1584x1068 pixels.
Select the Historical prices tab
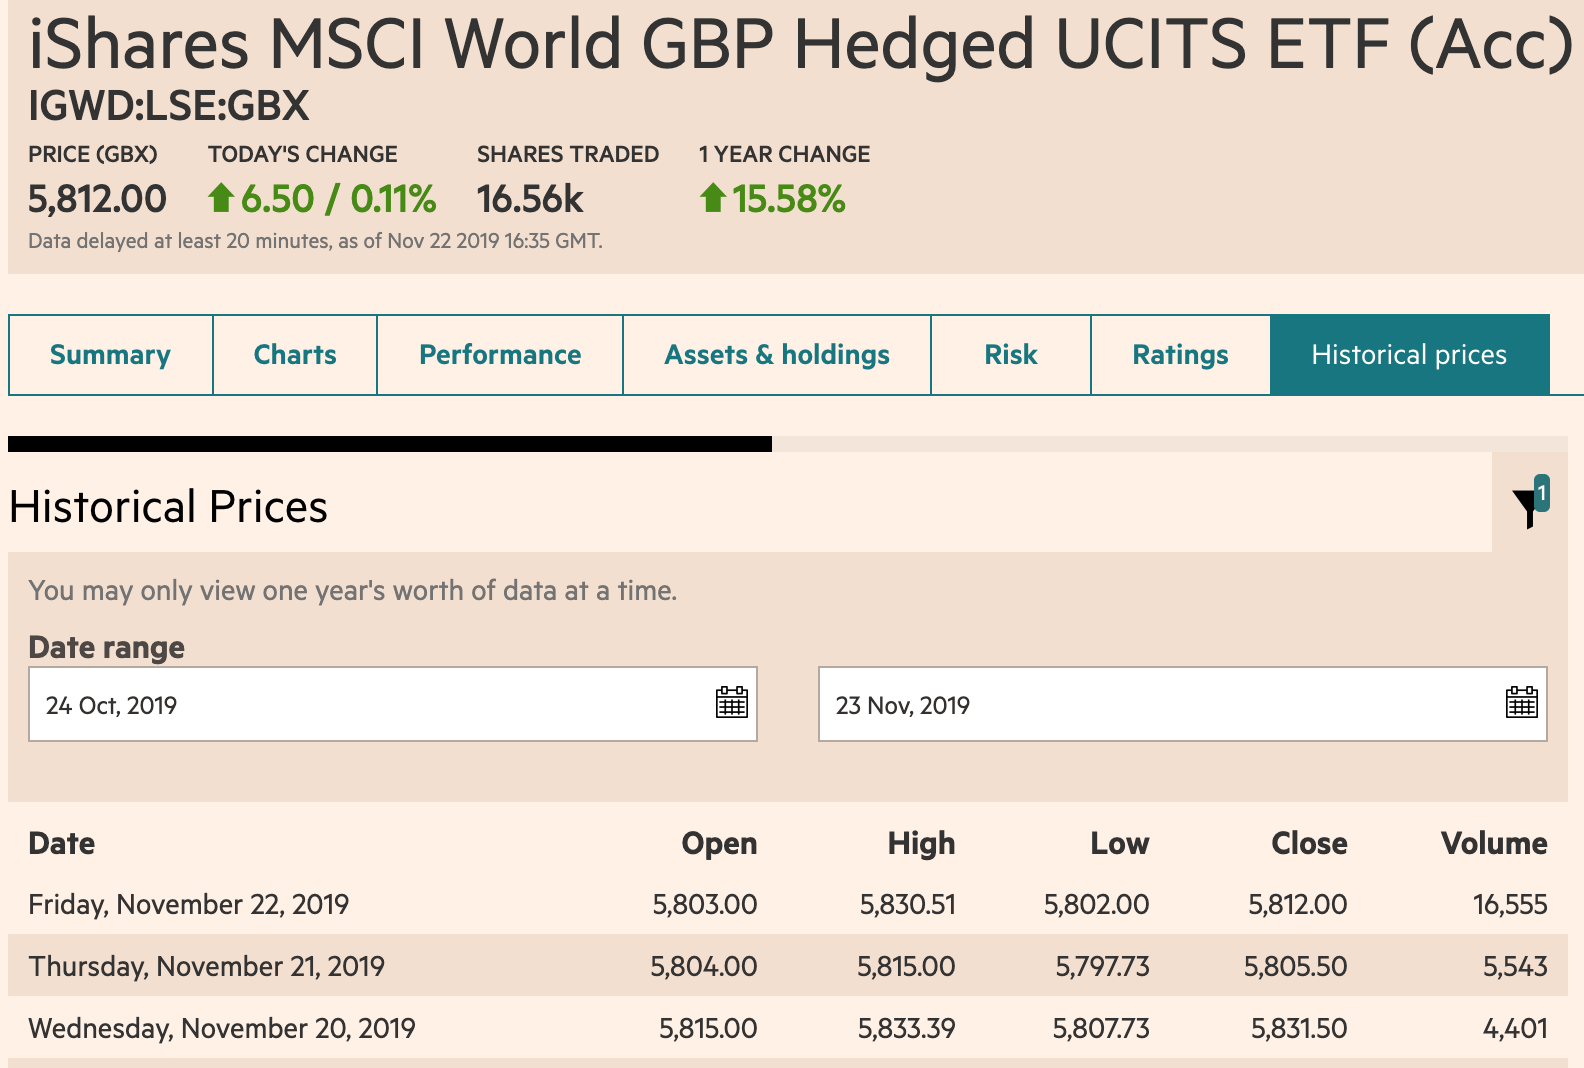coord(1408,355)
